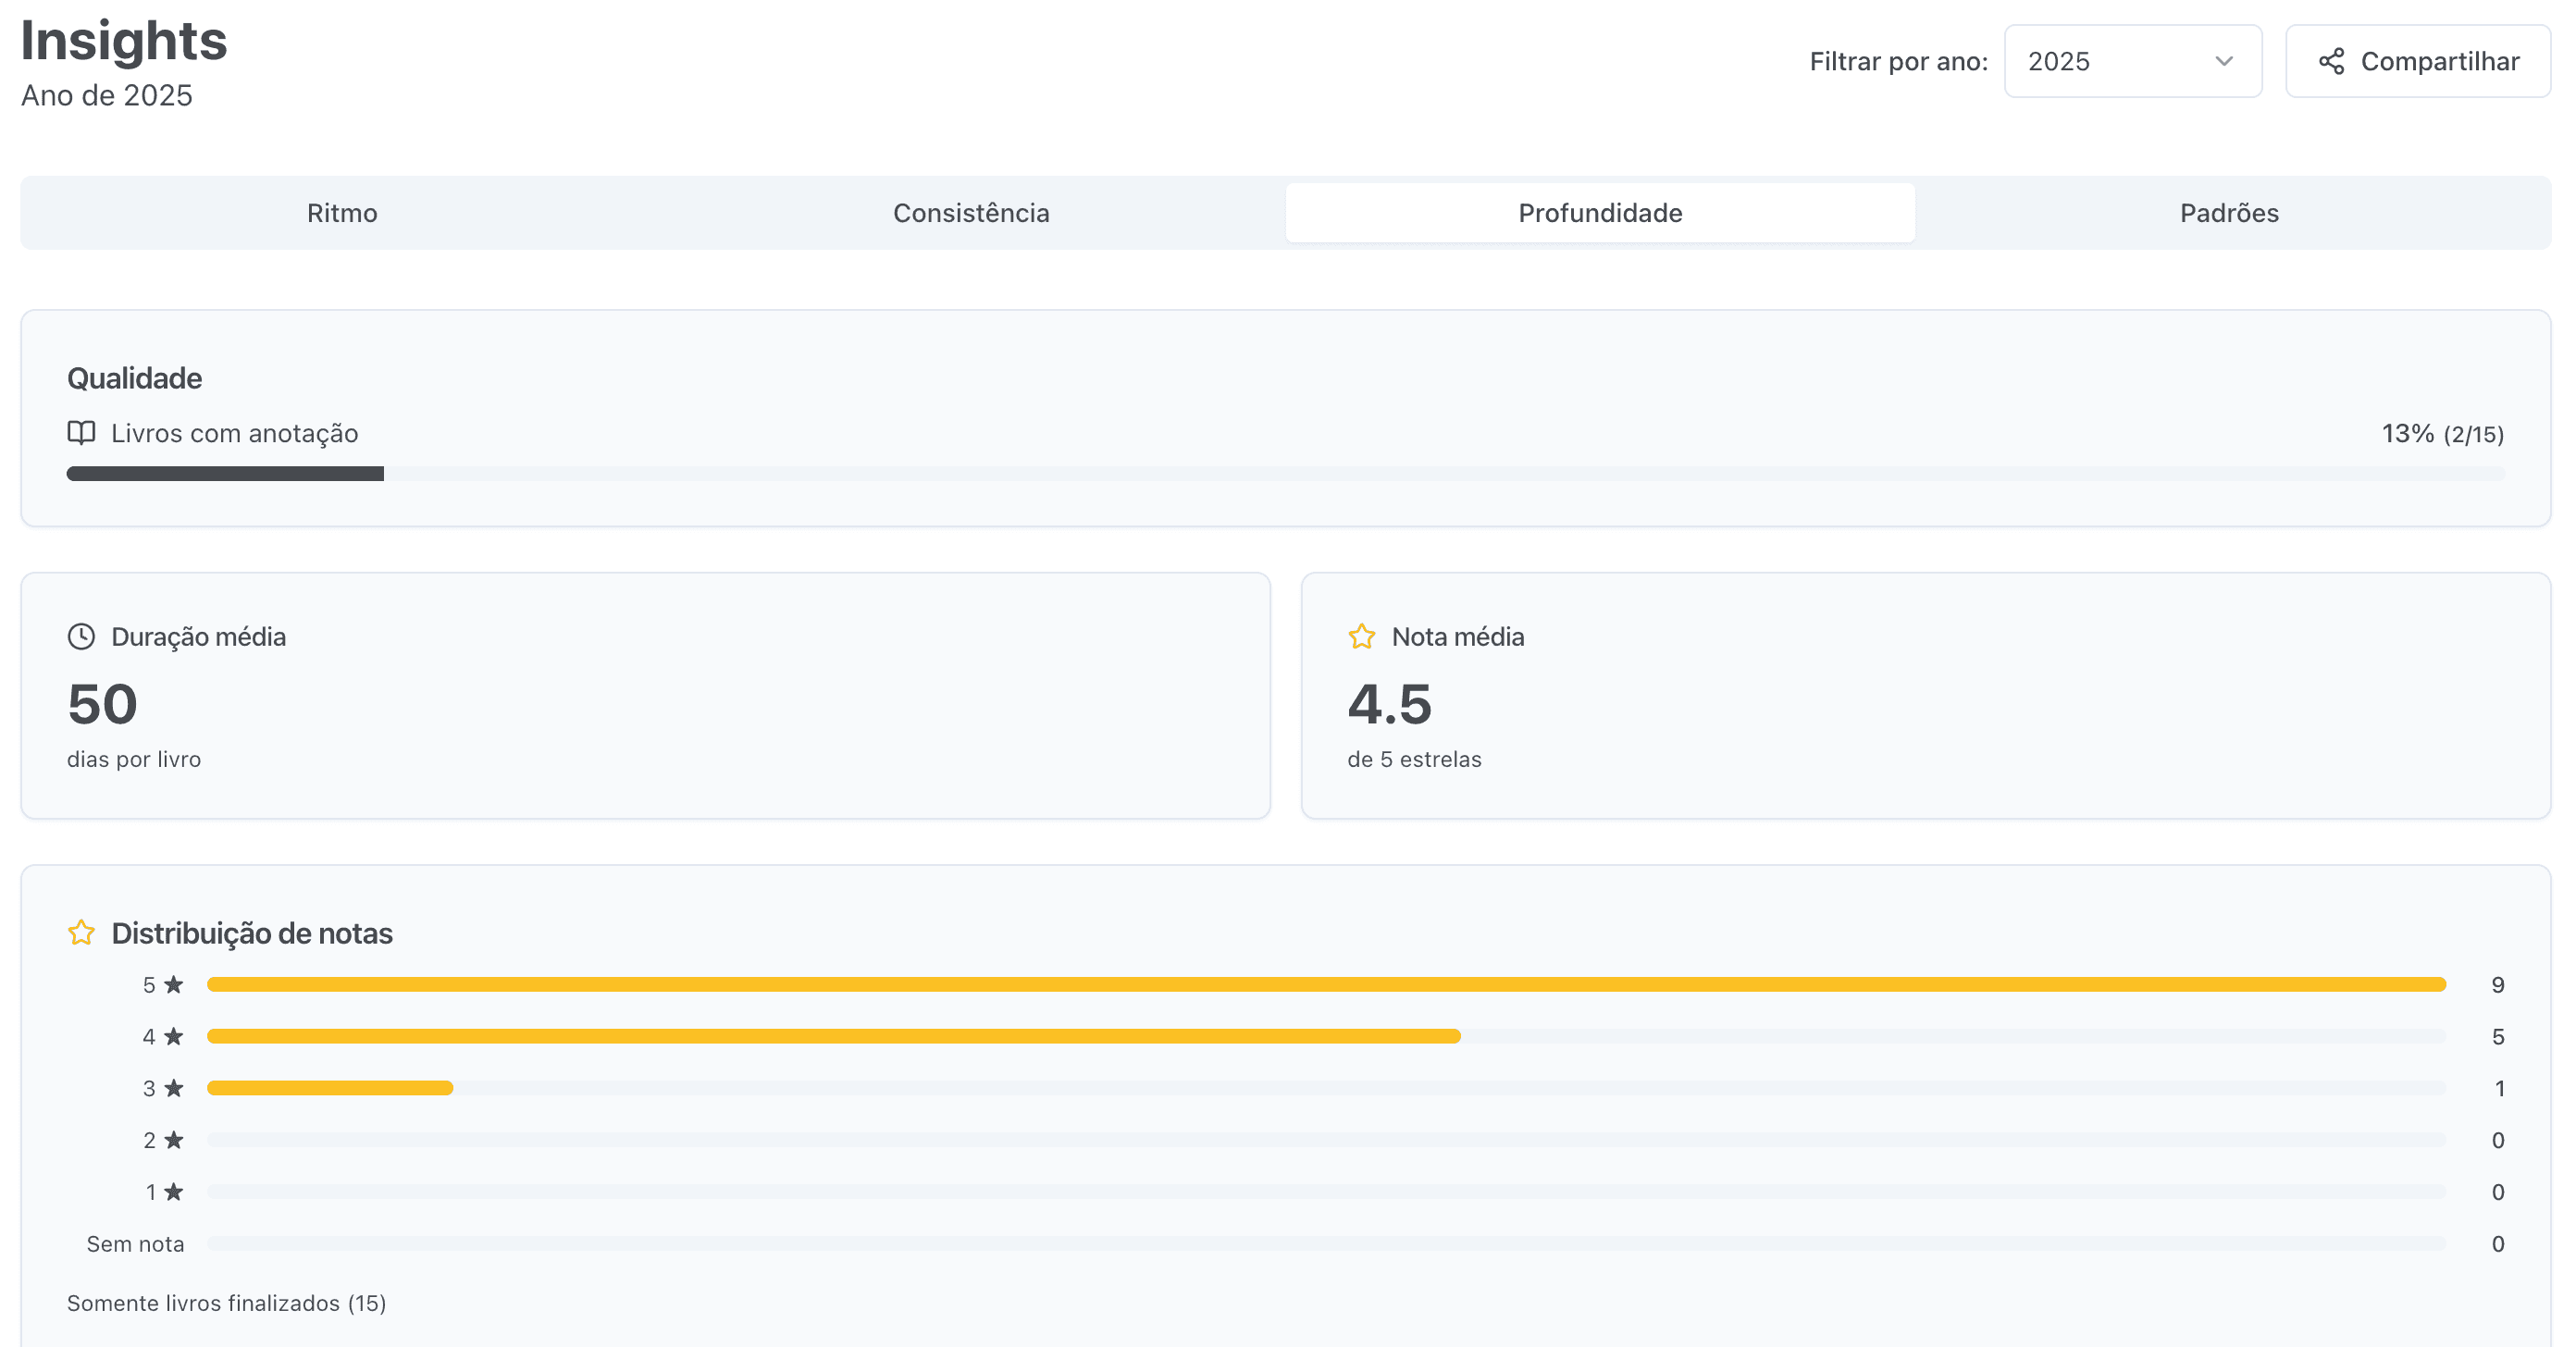This screenshot has width=2576, height=1347.
Task: Click the count 0 in the Sem nota row
Action: click(2497, 1244)
